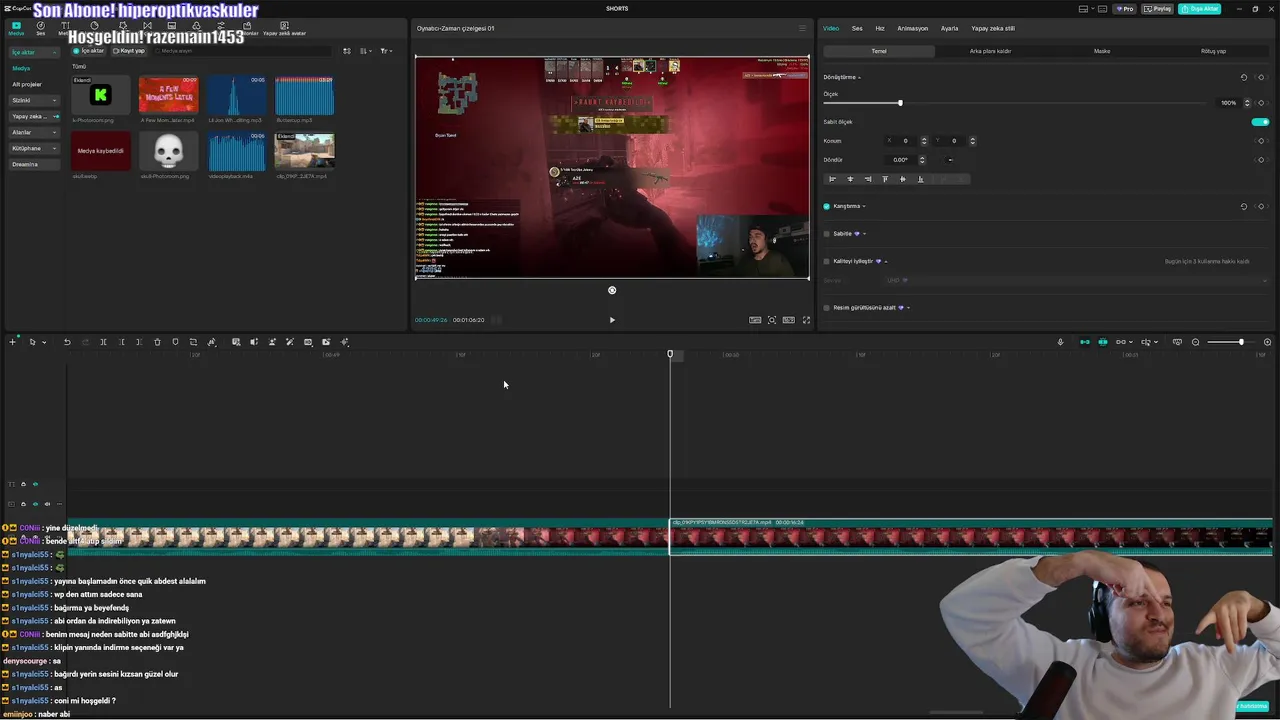Align the clip to horizontal center
Viewport: 1280px width, 720px height.
point(850,179)
